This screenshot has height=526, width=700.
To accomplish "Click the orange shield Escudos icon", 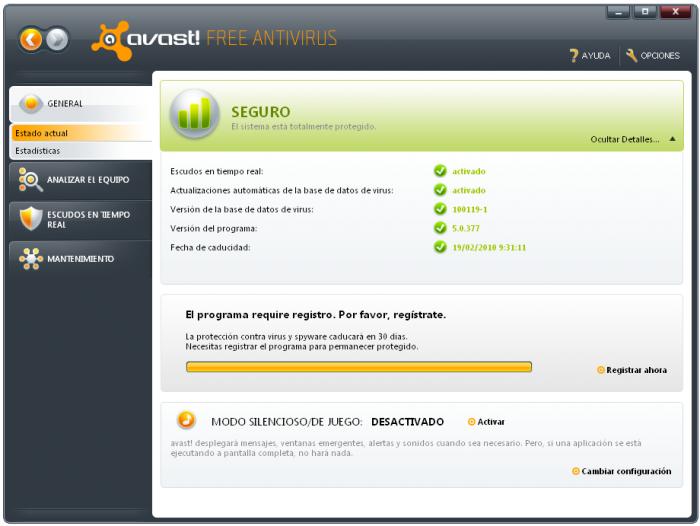I will 31,219.
